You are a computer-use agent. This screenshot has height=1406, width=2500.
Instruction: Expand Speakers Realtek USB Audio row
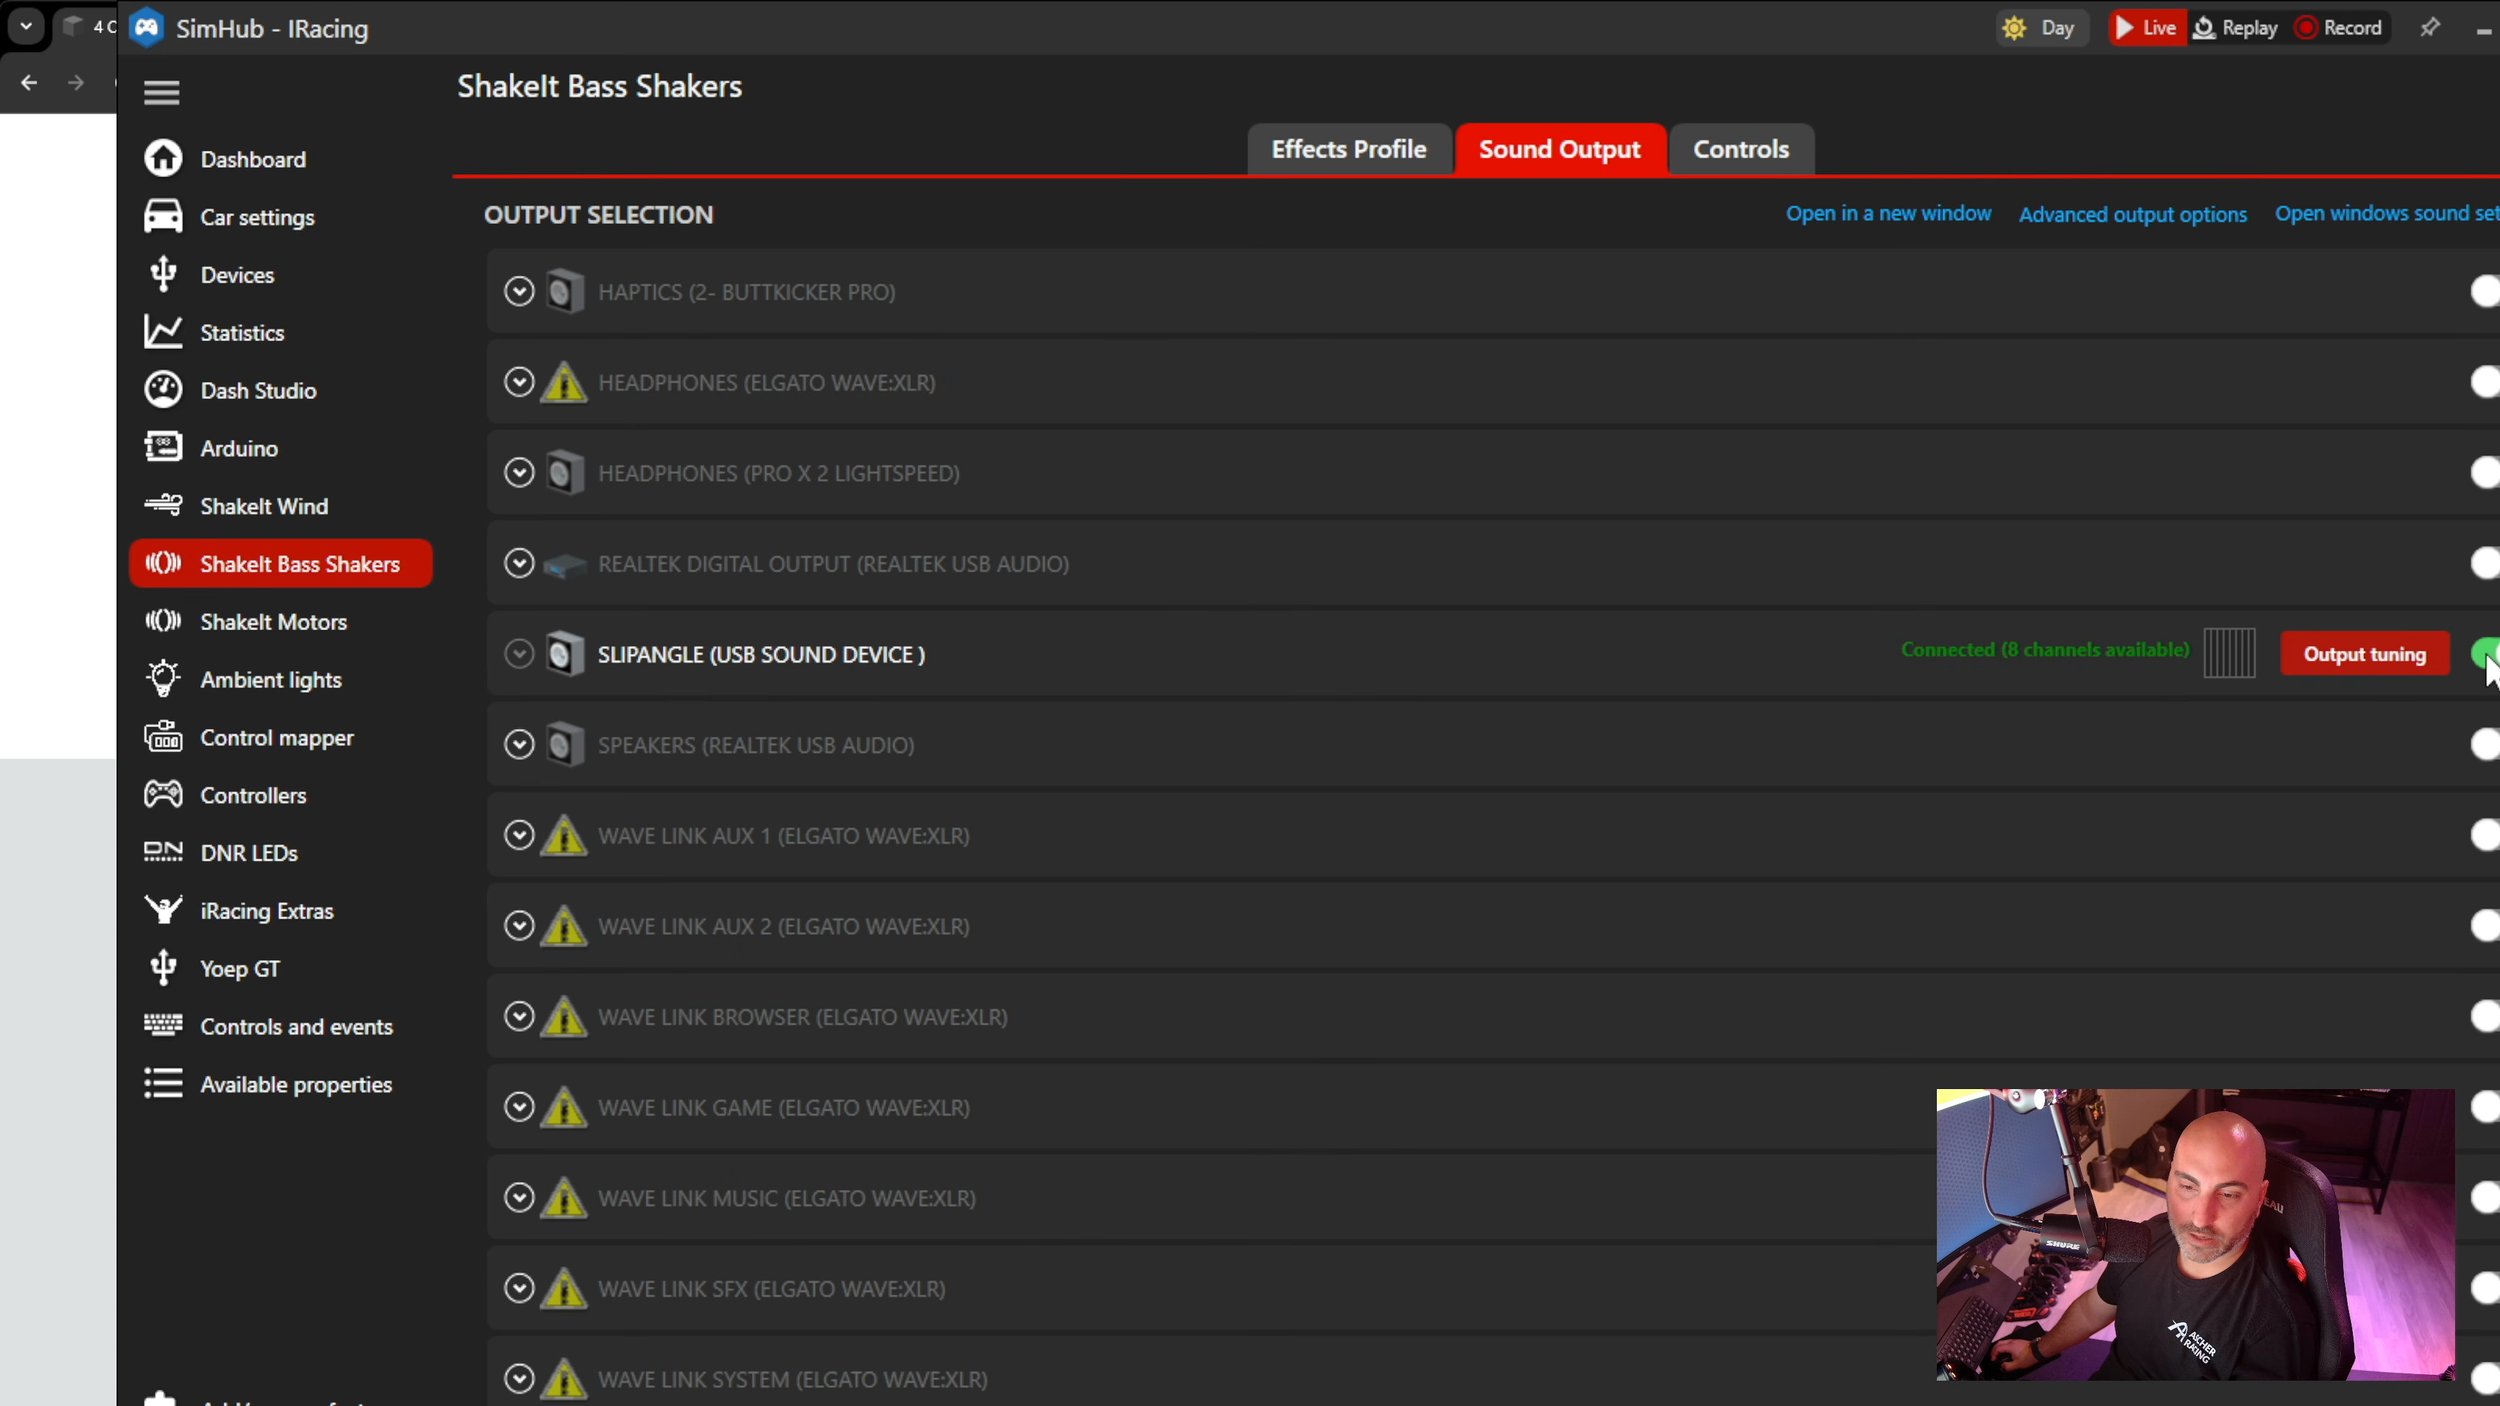pos(519,744)
